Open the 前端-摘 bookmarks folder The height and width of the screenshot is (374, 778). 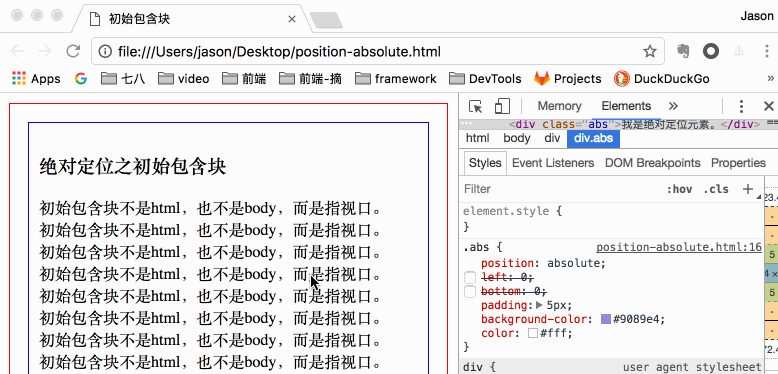[x=311, y=78]
